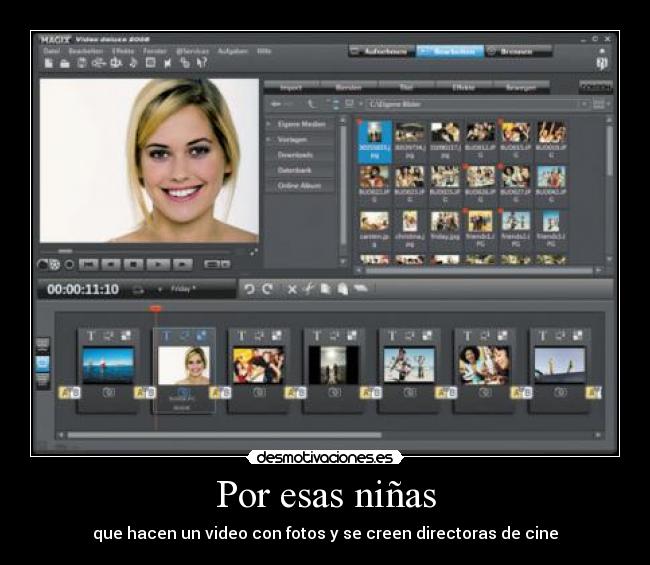Select the highlighted blue thumbnail in media pool
This screenshot has width=650, height=565.
(x=375, y=141)
